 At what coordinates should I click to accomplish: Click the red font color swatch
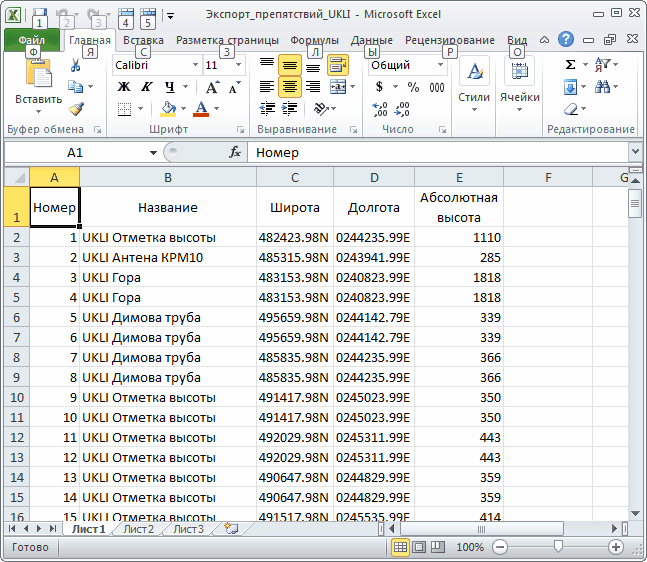tap(202, 109)
